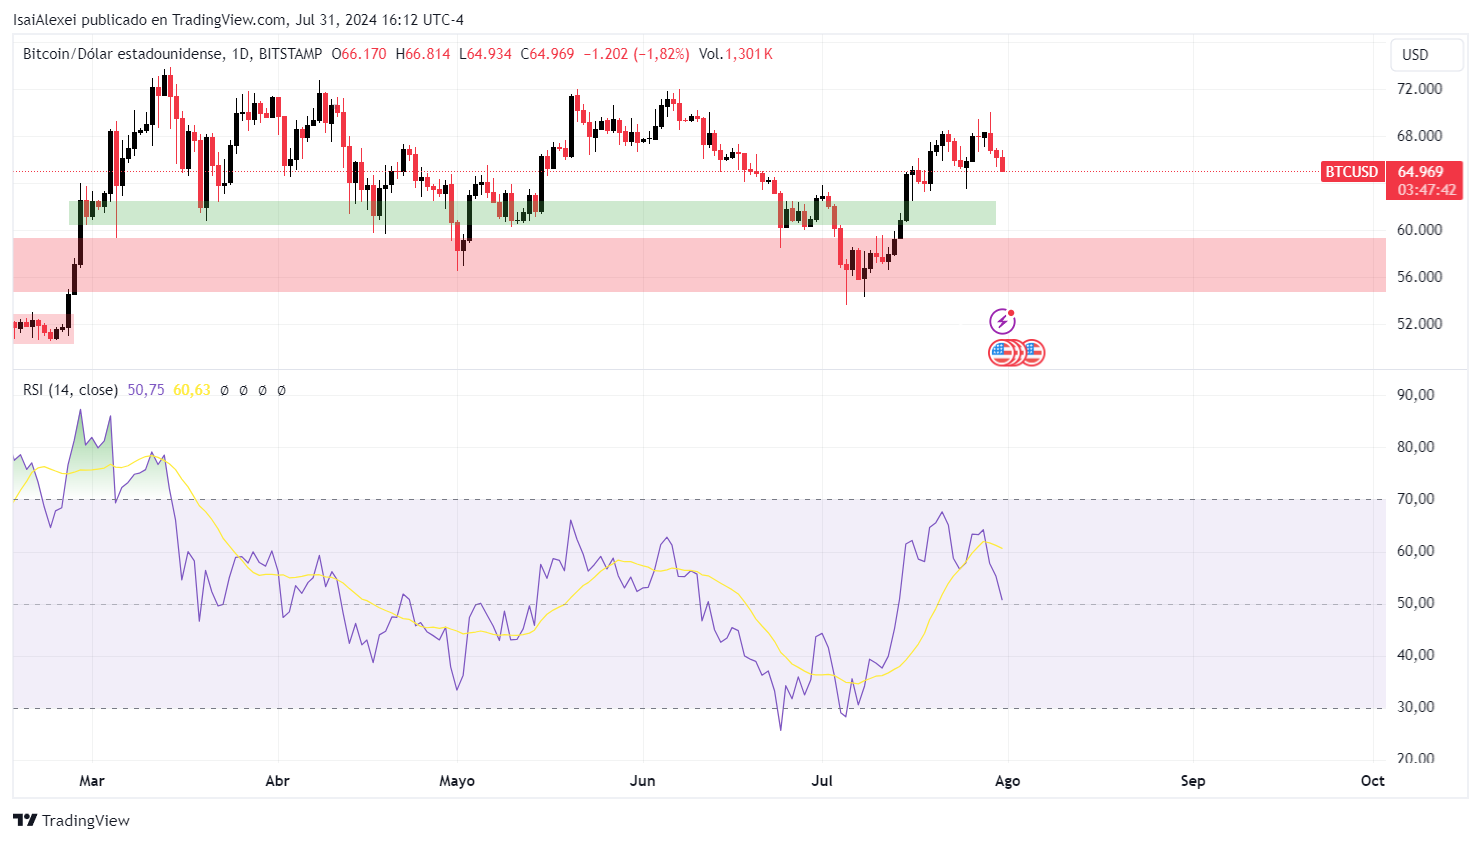Click the volume value Vol. 1,301K
The width and height of the screenshot is (1481, 842).
[x=736, y=54]
